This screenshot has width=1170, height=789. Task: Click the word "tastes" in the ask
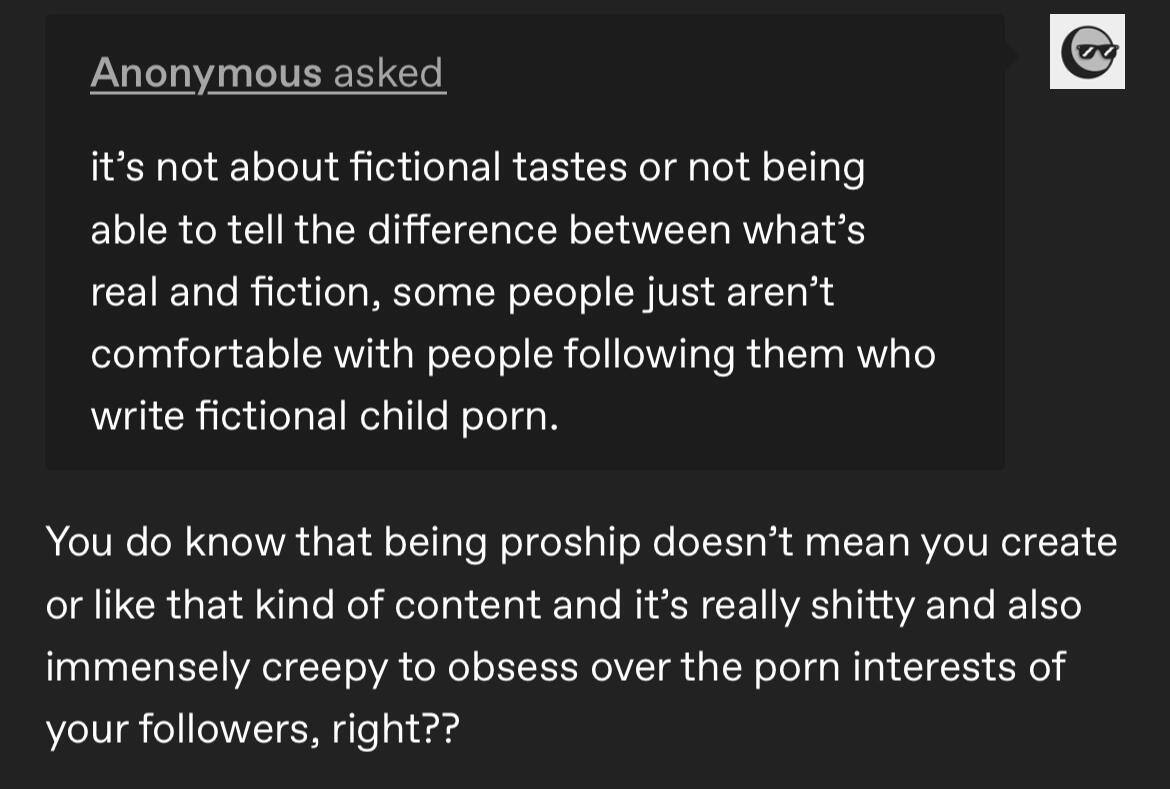pyautogui.click(x=570, y=167)
